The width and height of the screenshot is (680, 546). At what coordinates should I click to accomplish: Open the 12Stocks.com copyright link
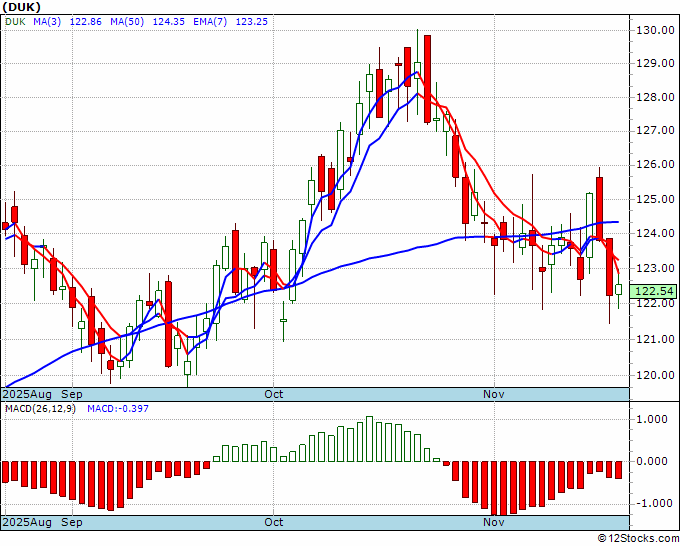coord(638,539)
